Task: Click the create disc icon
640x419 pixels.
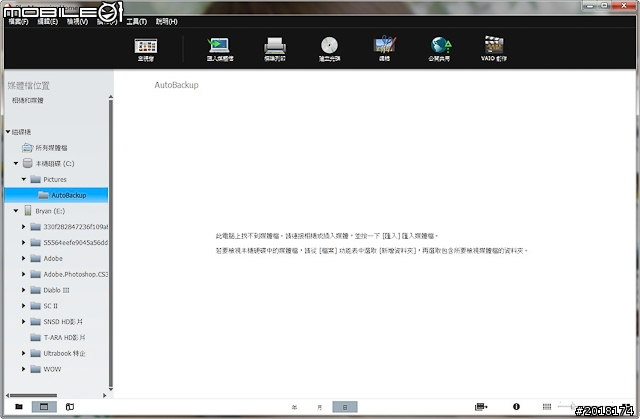Action: click(329, 45)
